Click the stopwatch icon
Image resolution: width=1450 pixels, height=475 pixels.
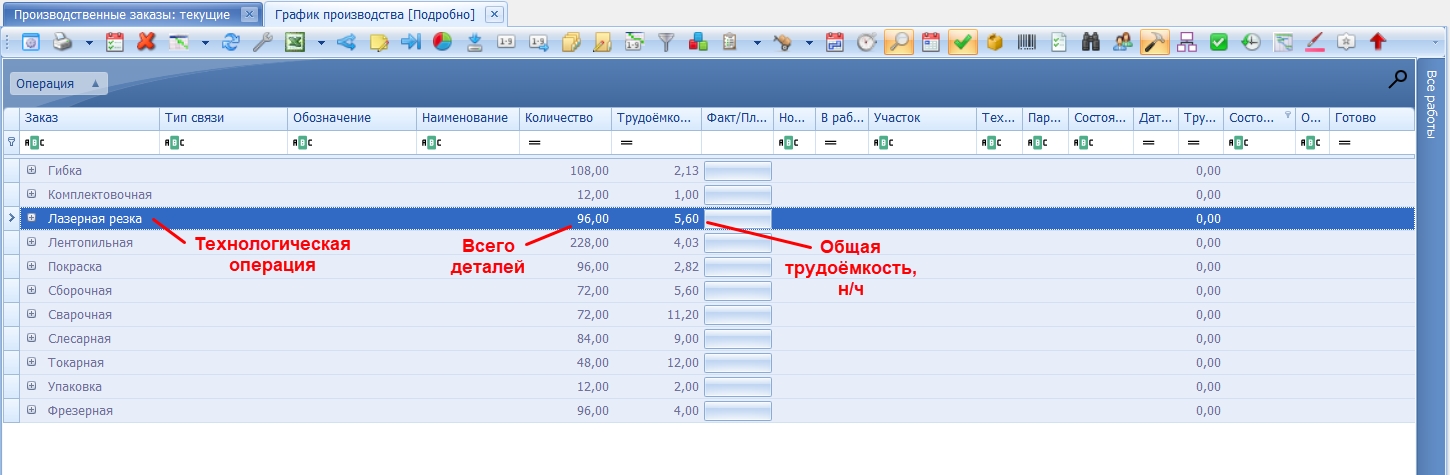(867, 42)
